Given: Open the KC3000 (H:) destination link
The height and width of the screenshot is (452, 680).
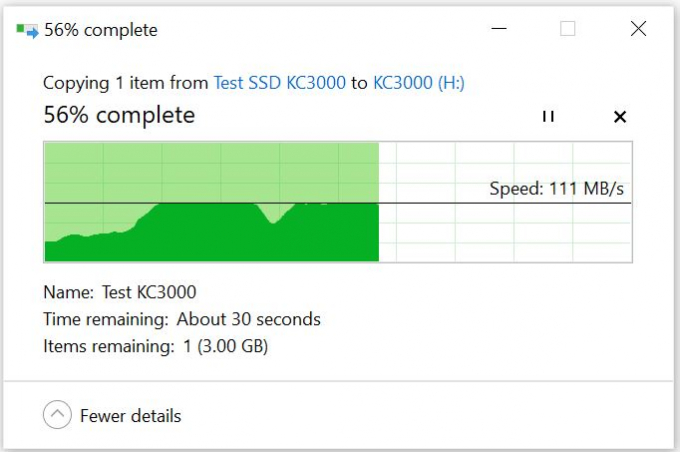Looking at the screenshot, I should coord(418,82).
